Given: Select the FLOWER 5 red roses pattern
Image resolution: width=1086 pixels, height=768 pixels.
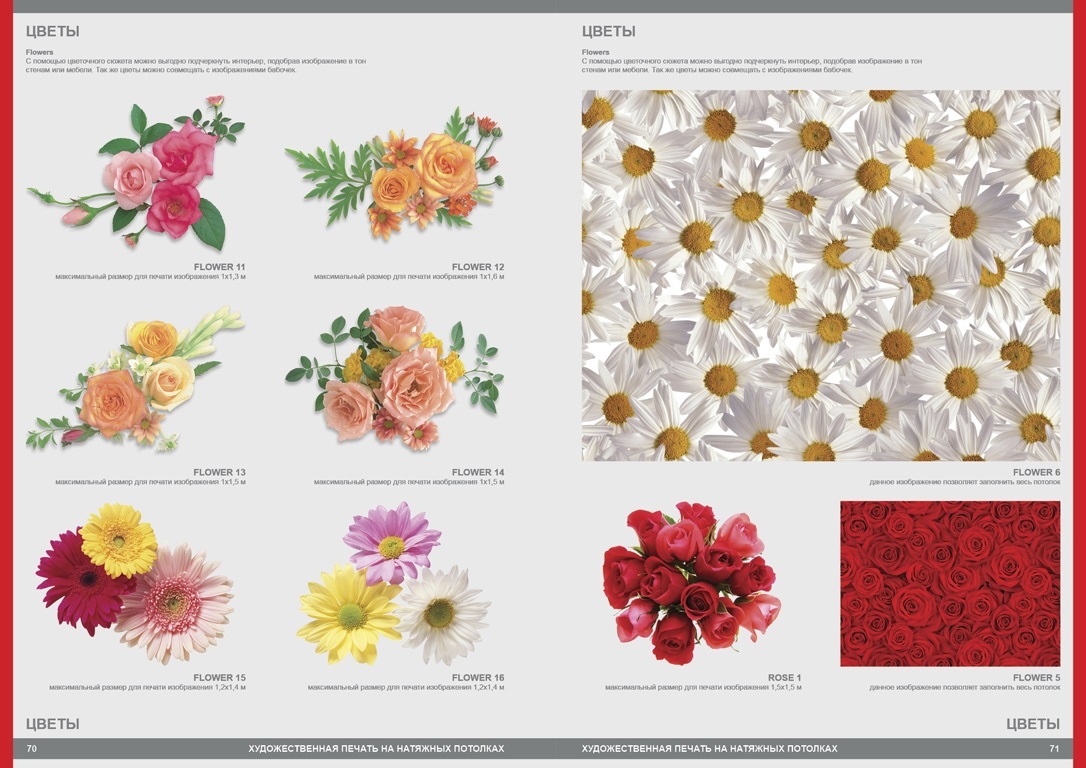Looking at the screenshot, I should pyautogui.click(x=949, y=583).
